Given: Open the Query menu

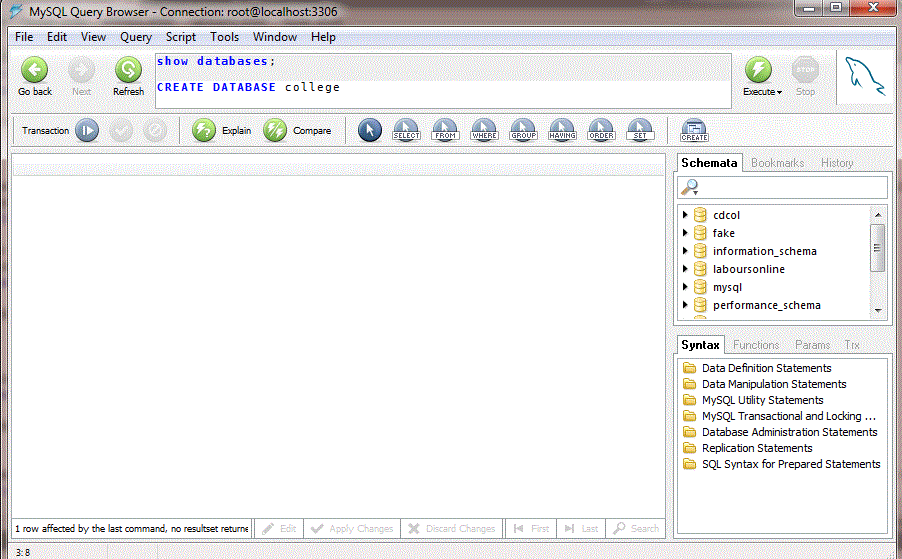Looking at the screenshot, I should tap(136, 37).
